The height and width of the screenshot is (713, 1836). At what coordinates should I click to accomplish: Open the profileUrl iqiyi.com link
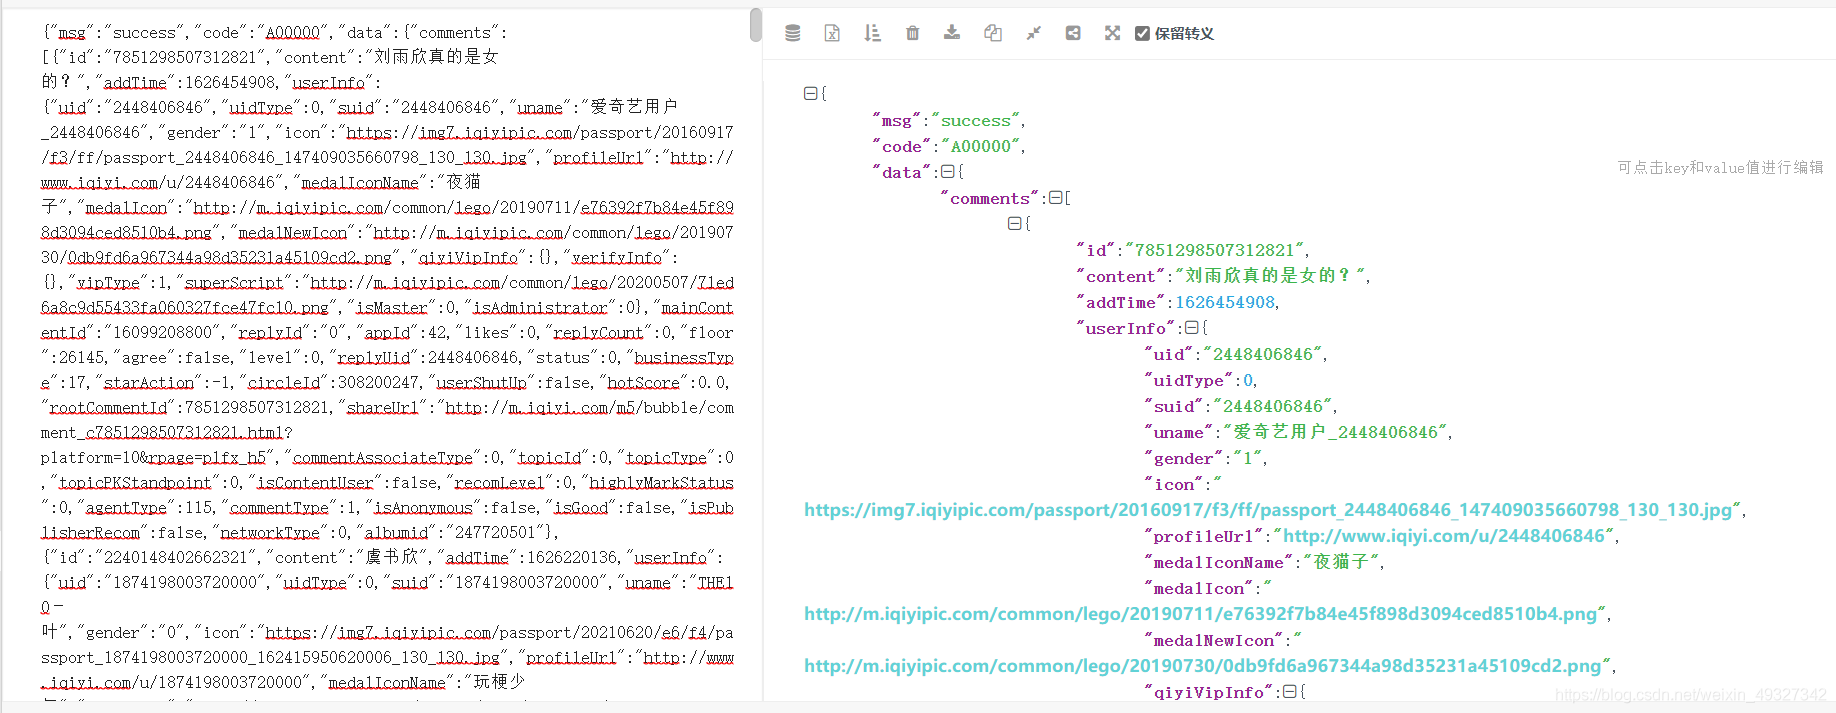(1445, 536)
